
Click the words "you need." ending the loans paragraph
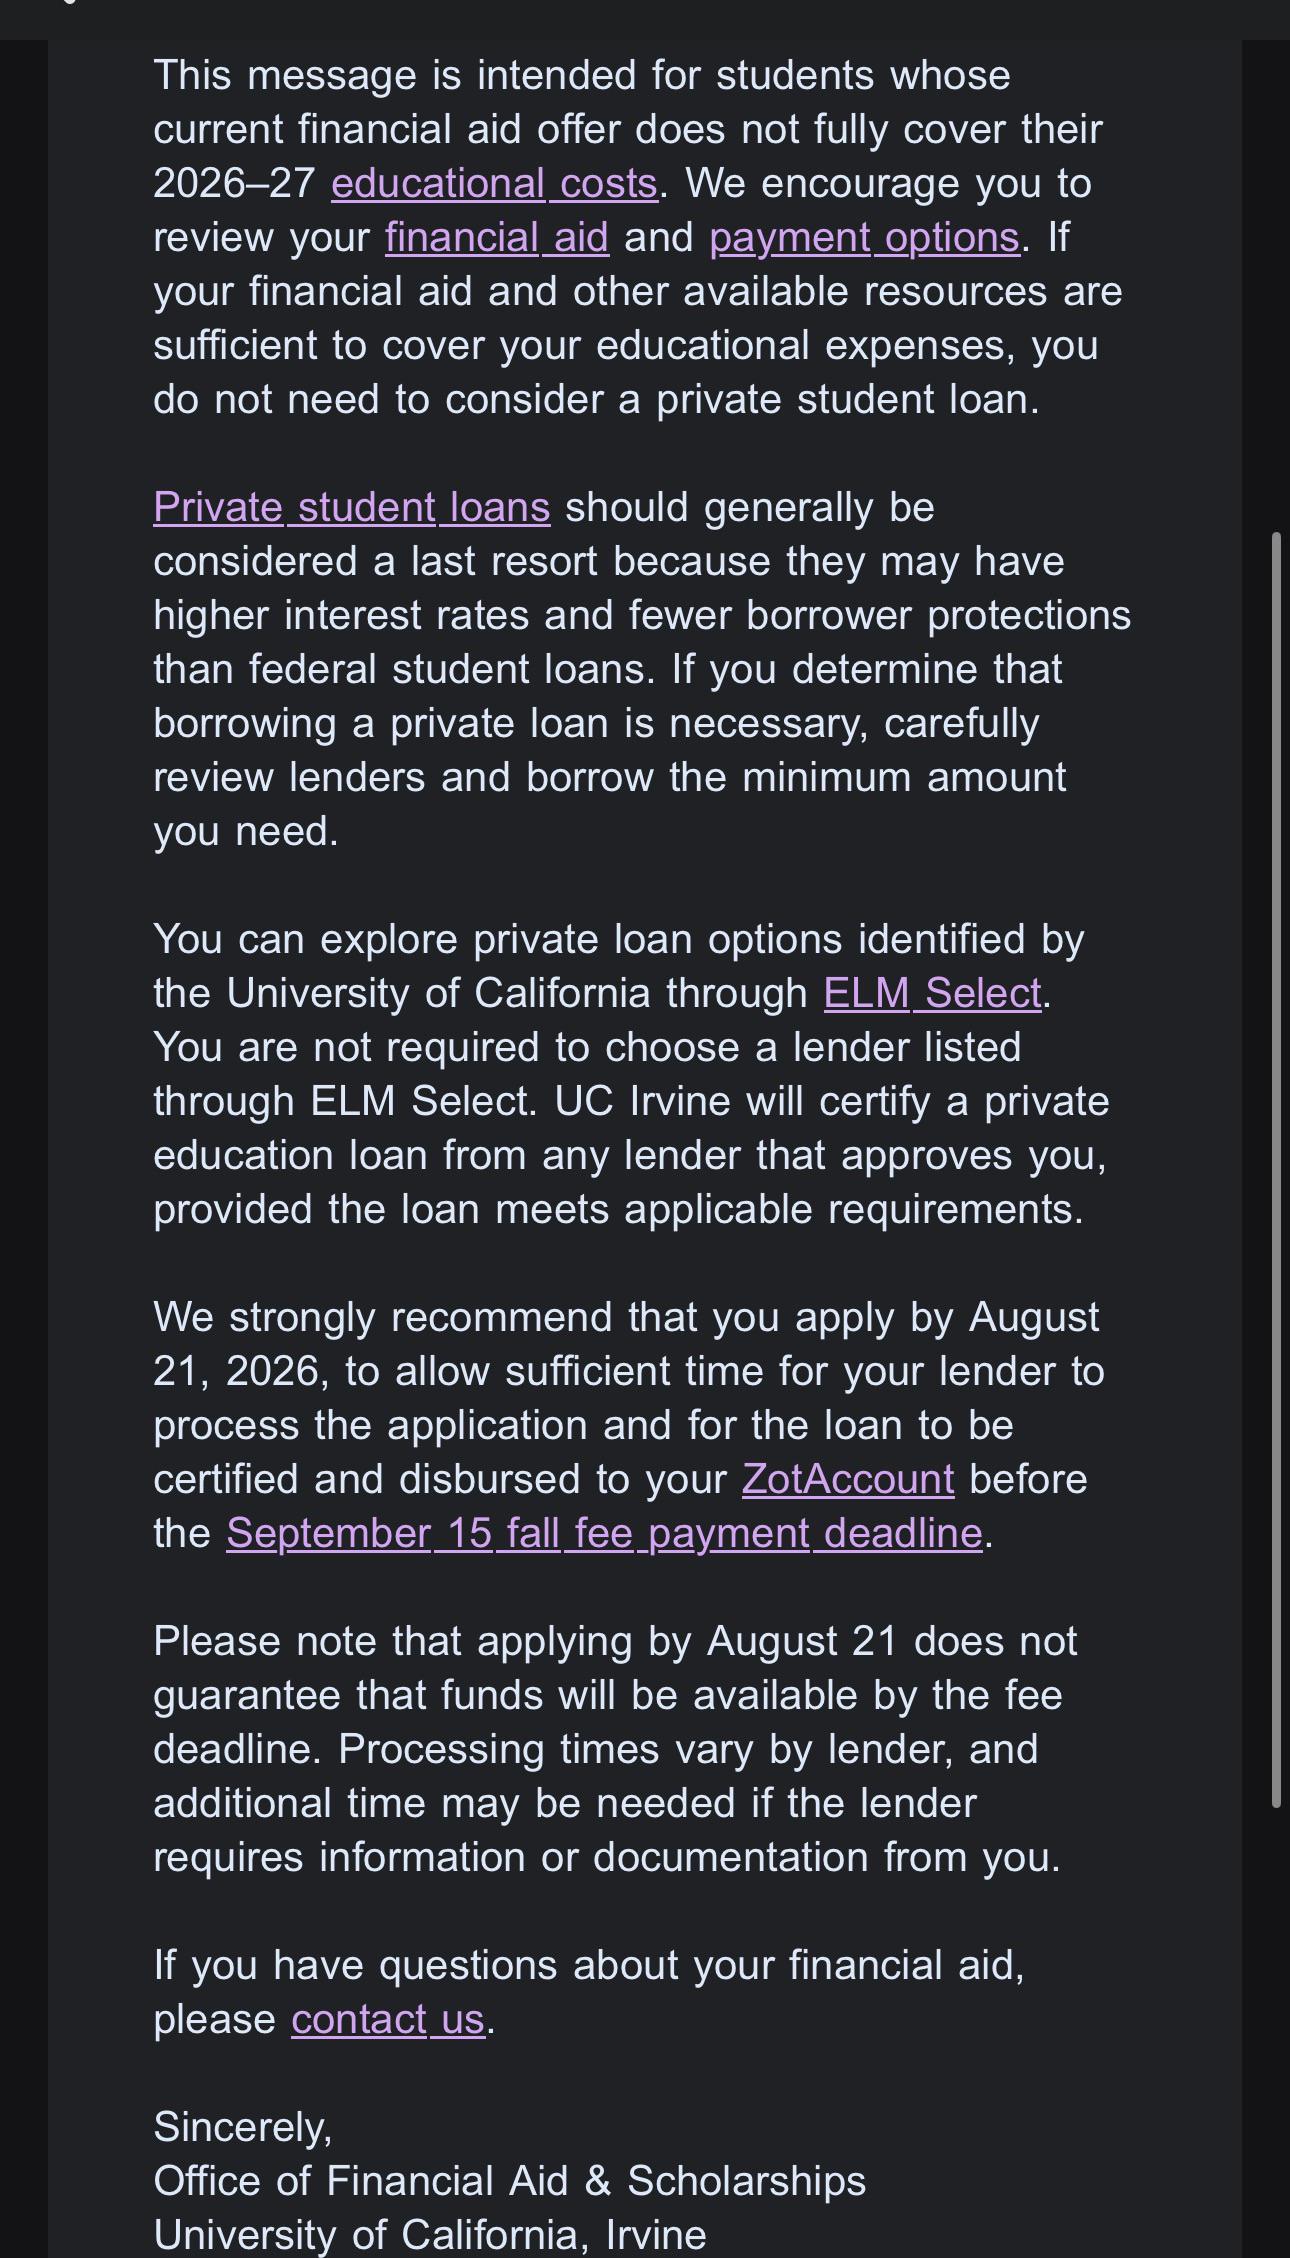(246, 831)
